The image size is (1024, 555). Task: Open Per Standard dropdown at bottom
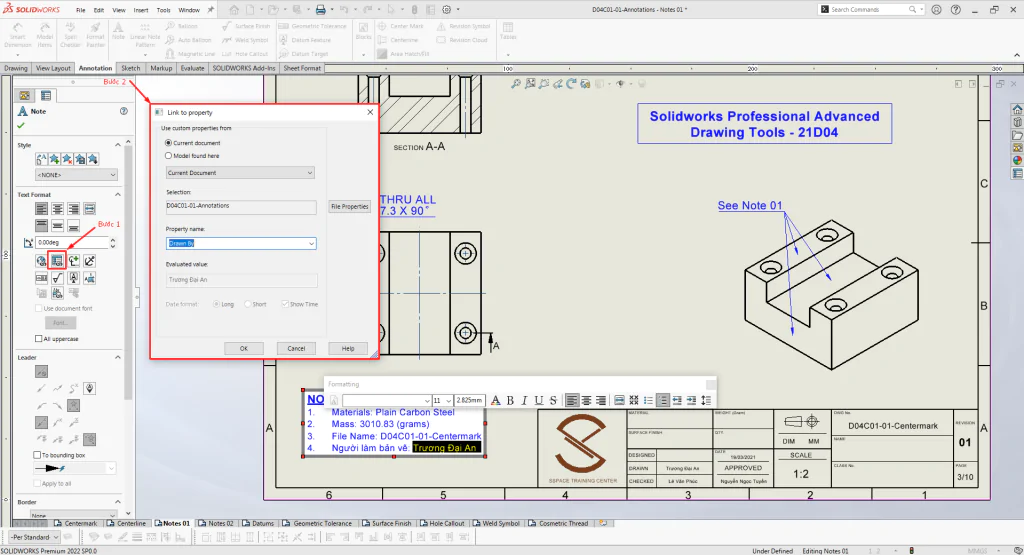coord(35,537)
